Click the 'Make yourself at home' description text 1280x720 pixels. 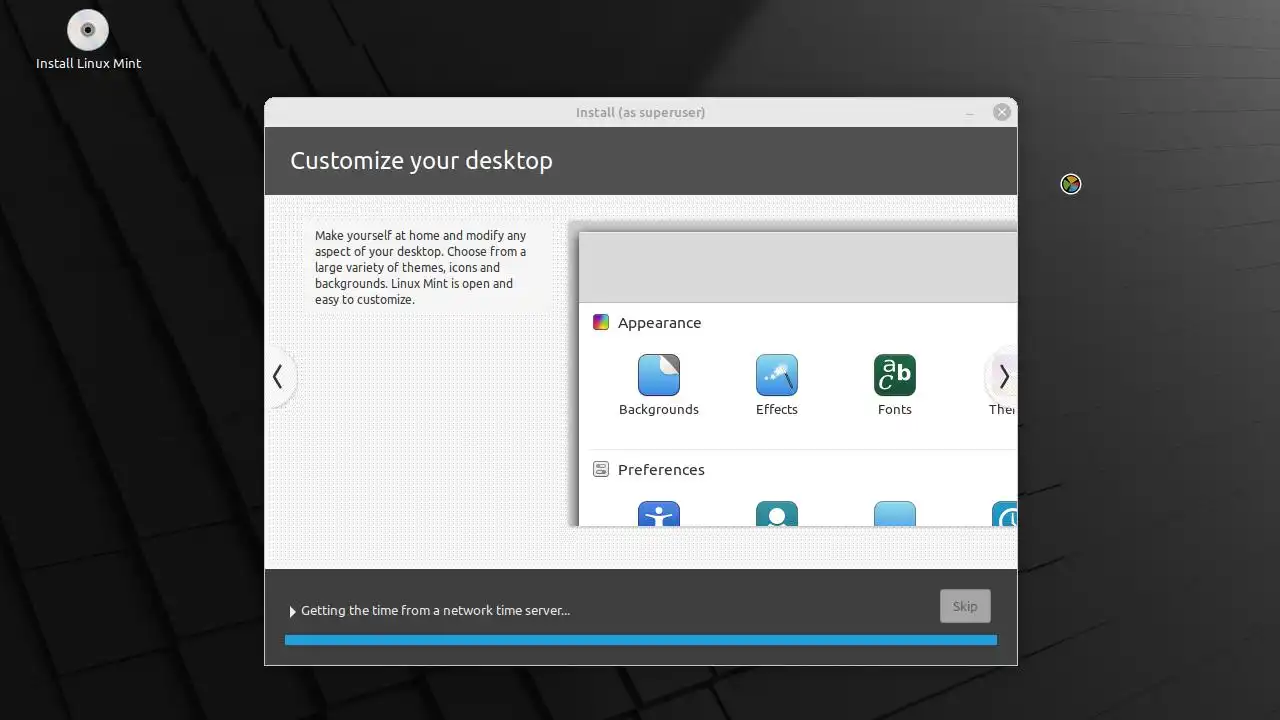click(421, 268)
